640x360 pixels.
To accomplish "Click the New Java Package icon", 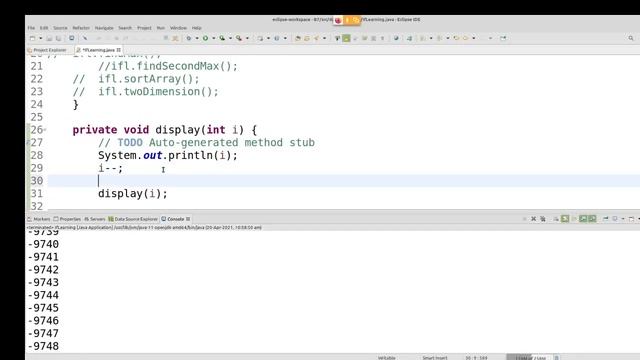I will pos(260,38).
